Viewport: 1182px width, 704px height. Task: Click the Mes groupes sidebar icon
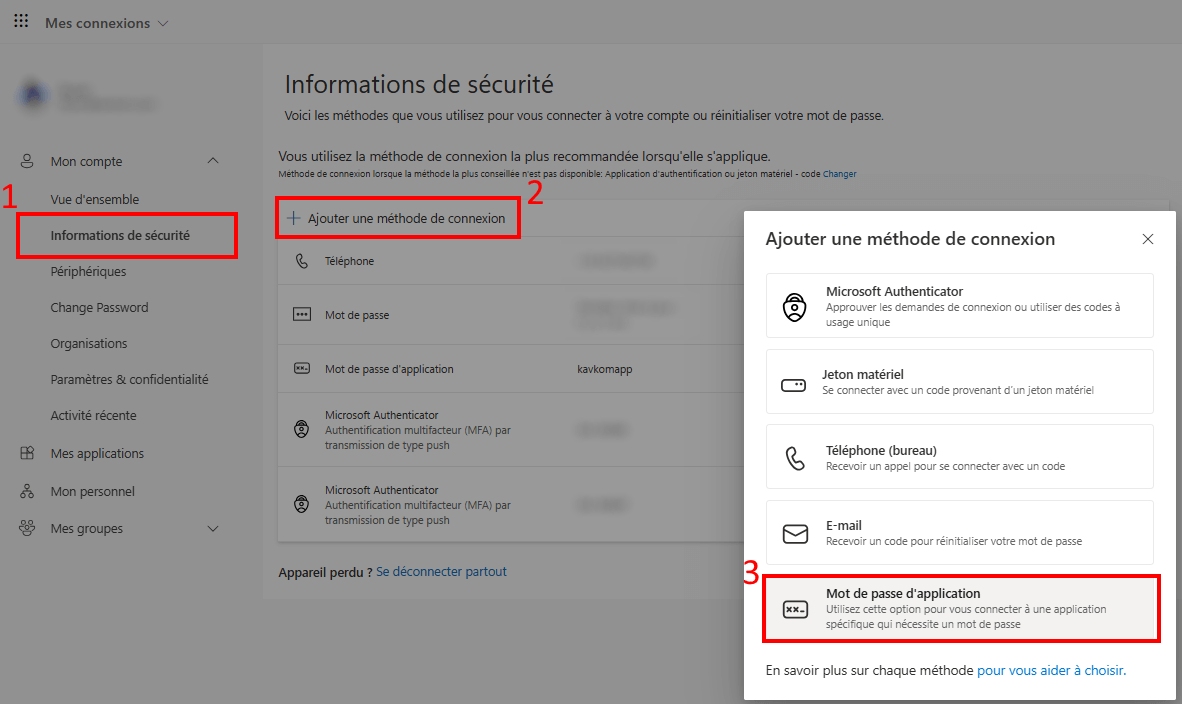28,528
